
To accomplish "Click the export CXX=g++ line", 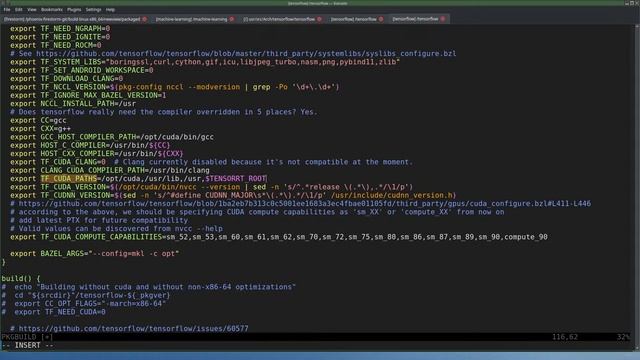I will (x=40, y=129).
